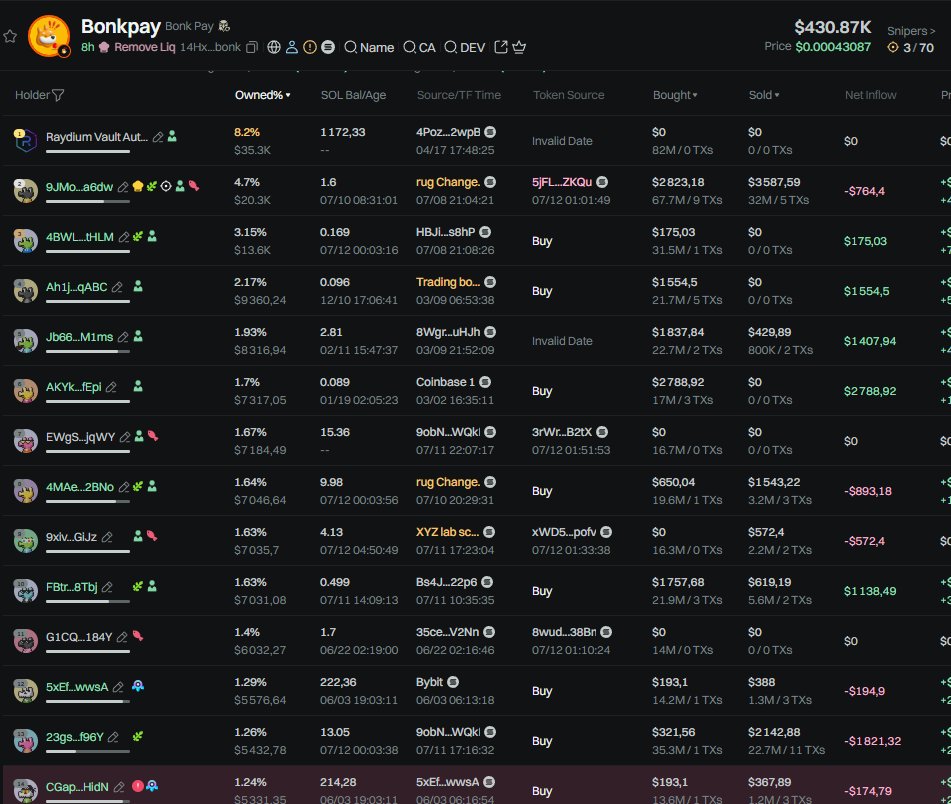The height and width of the screenshot is (804, 951).
Task: Open the red fish badge on 9JMo...a6dw
Action: (194, 186)
